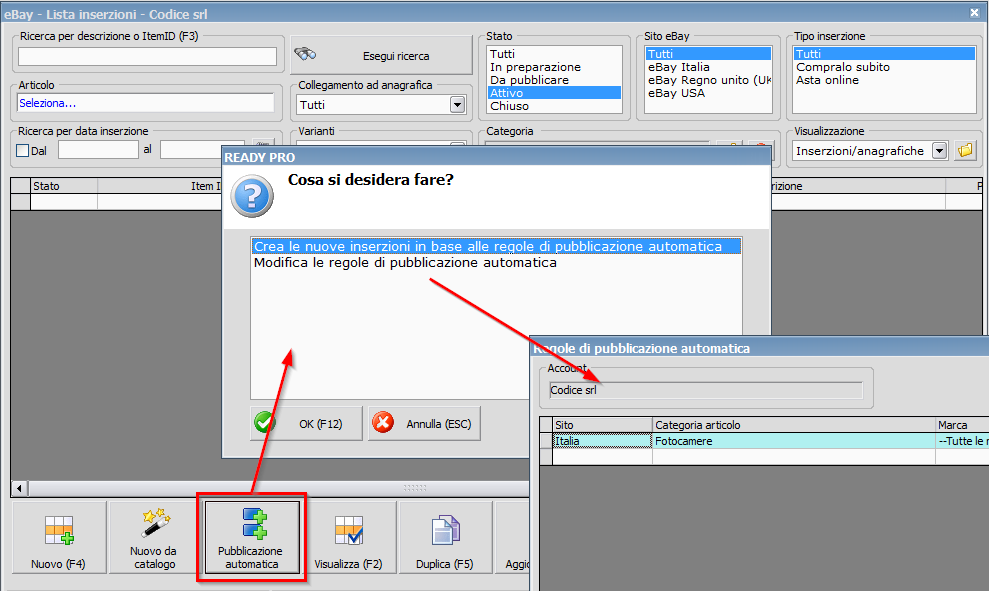The width and height of the screenshot is (989, 591).
Task: Select 'Tutti' in Tipo inserzione list
Action: [884, 54]
